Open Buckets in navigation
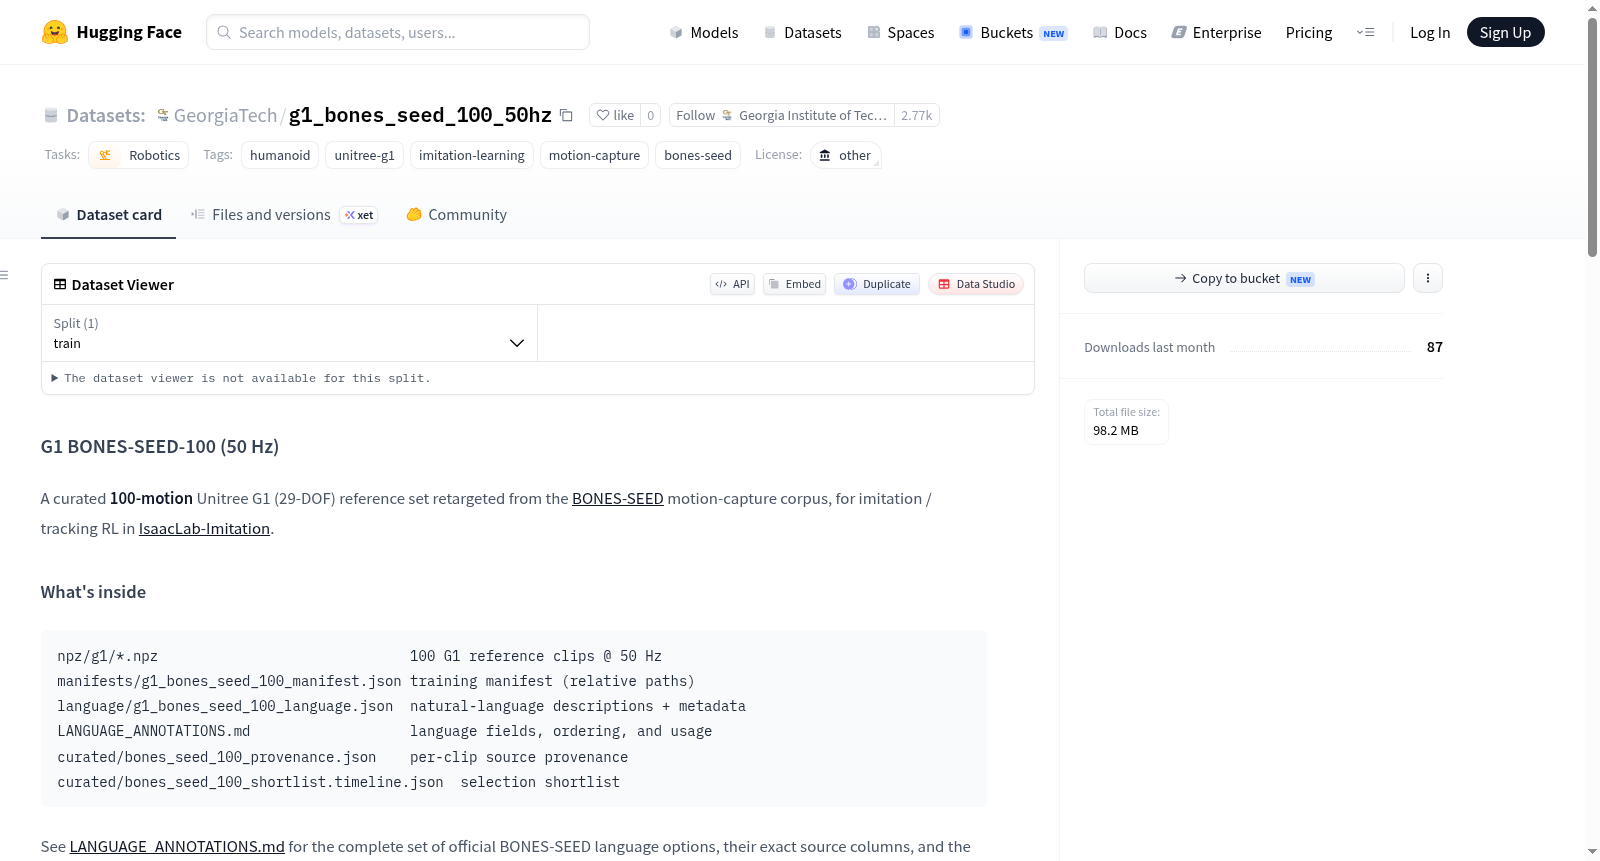This screenshot has width=1600, height=861. (x=1013, y=32)
